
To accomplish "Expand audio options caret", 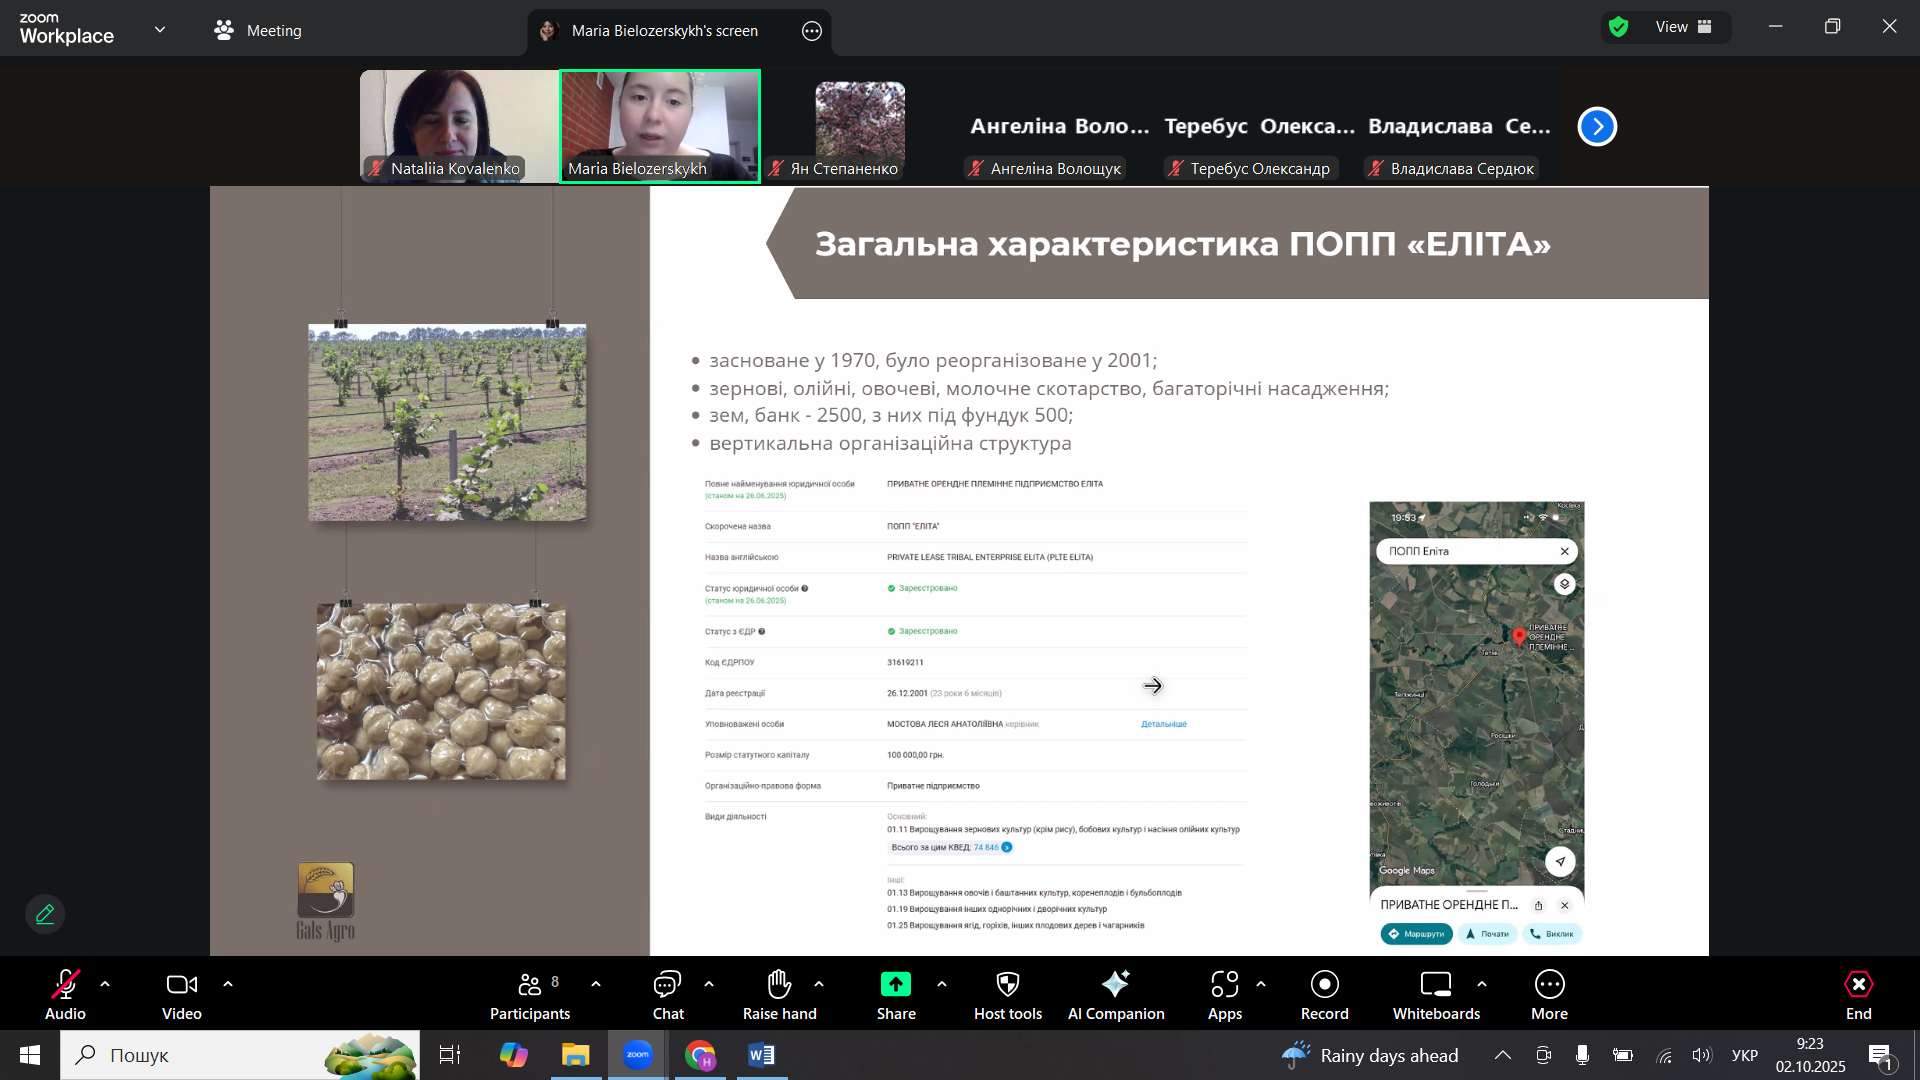I will (105, 984).
